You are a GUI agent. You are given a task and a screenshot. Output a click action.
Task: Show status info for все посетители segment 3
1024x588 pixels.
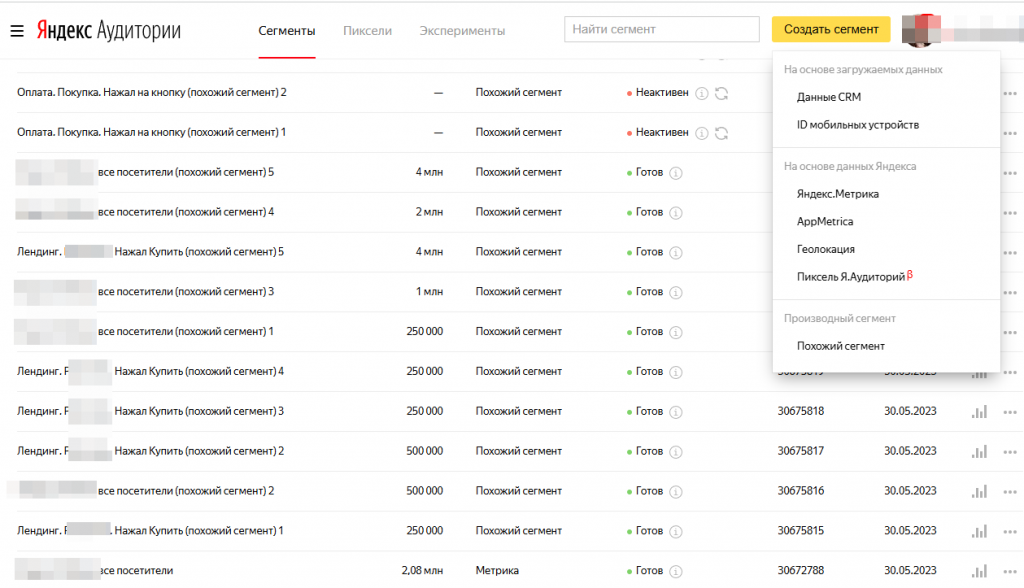point(676,293)
